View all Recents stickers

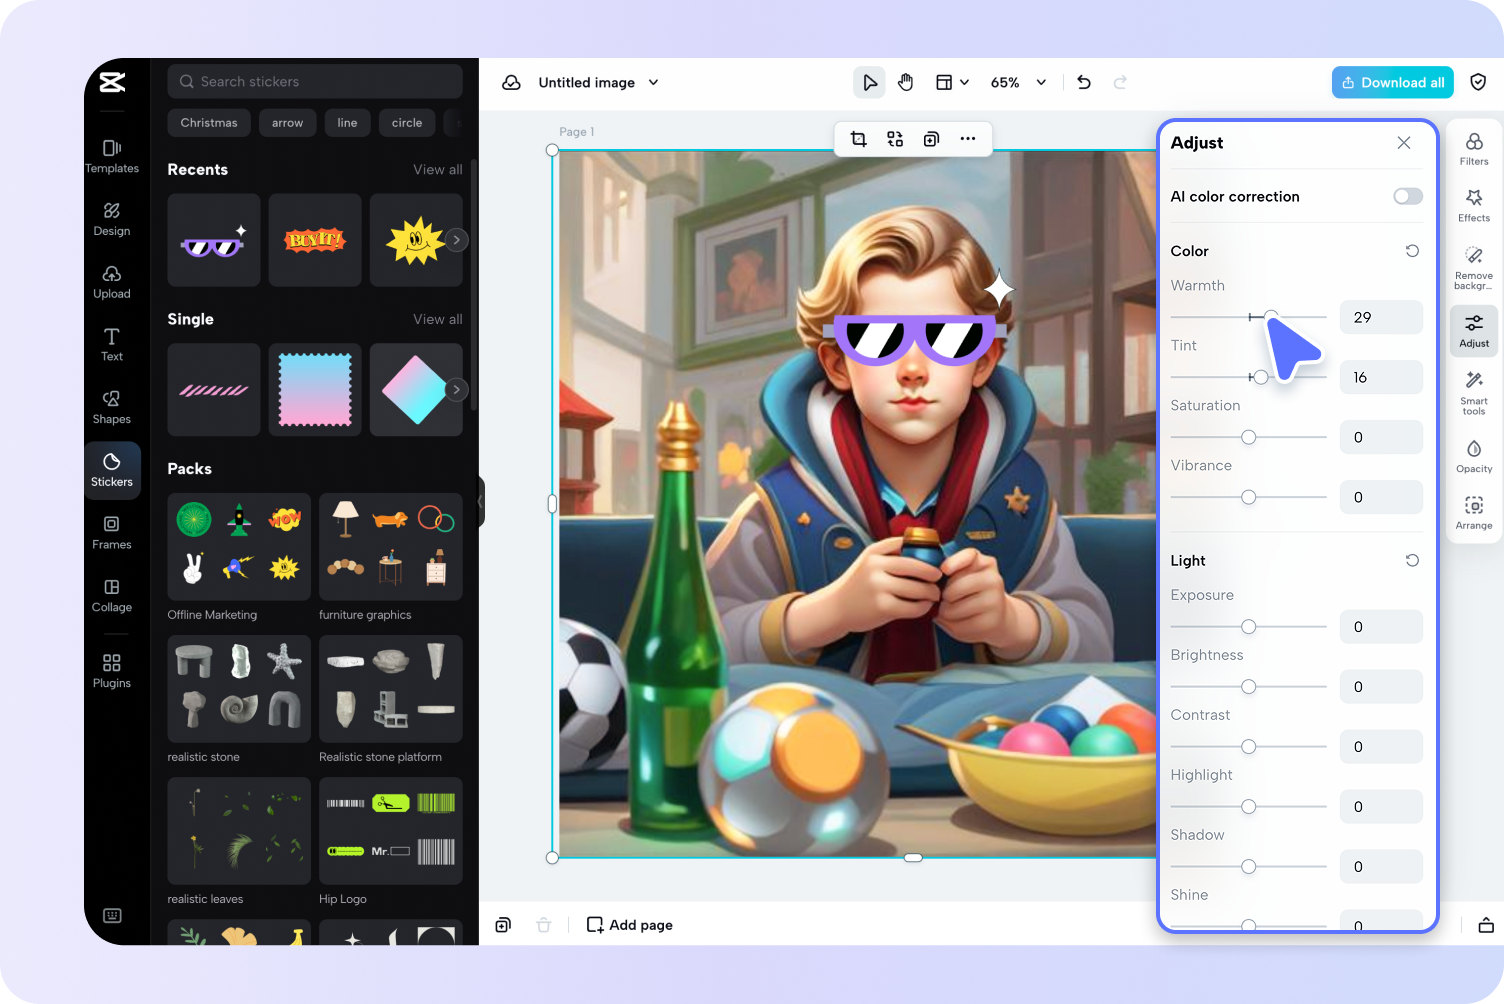[438, 170]
